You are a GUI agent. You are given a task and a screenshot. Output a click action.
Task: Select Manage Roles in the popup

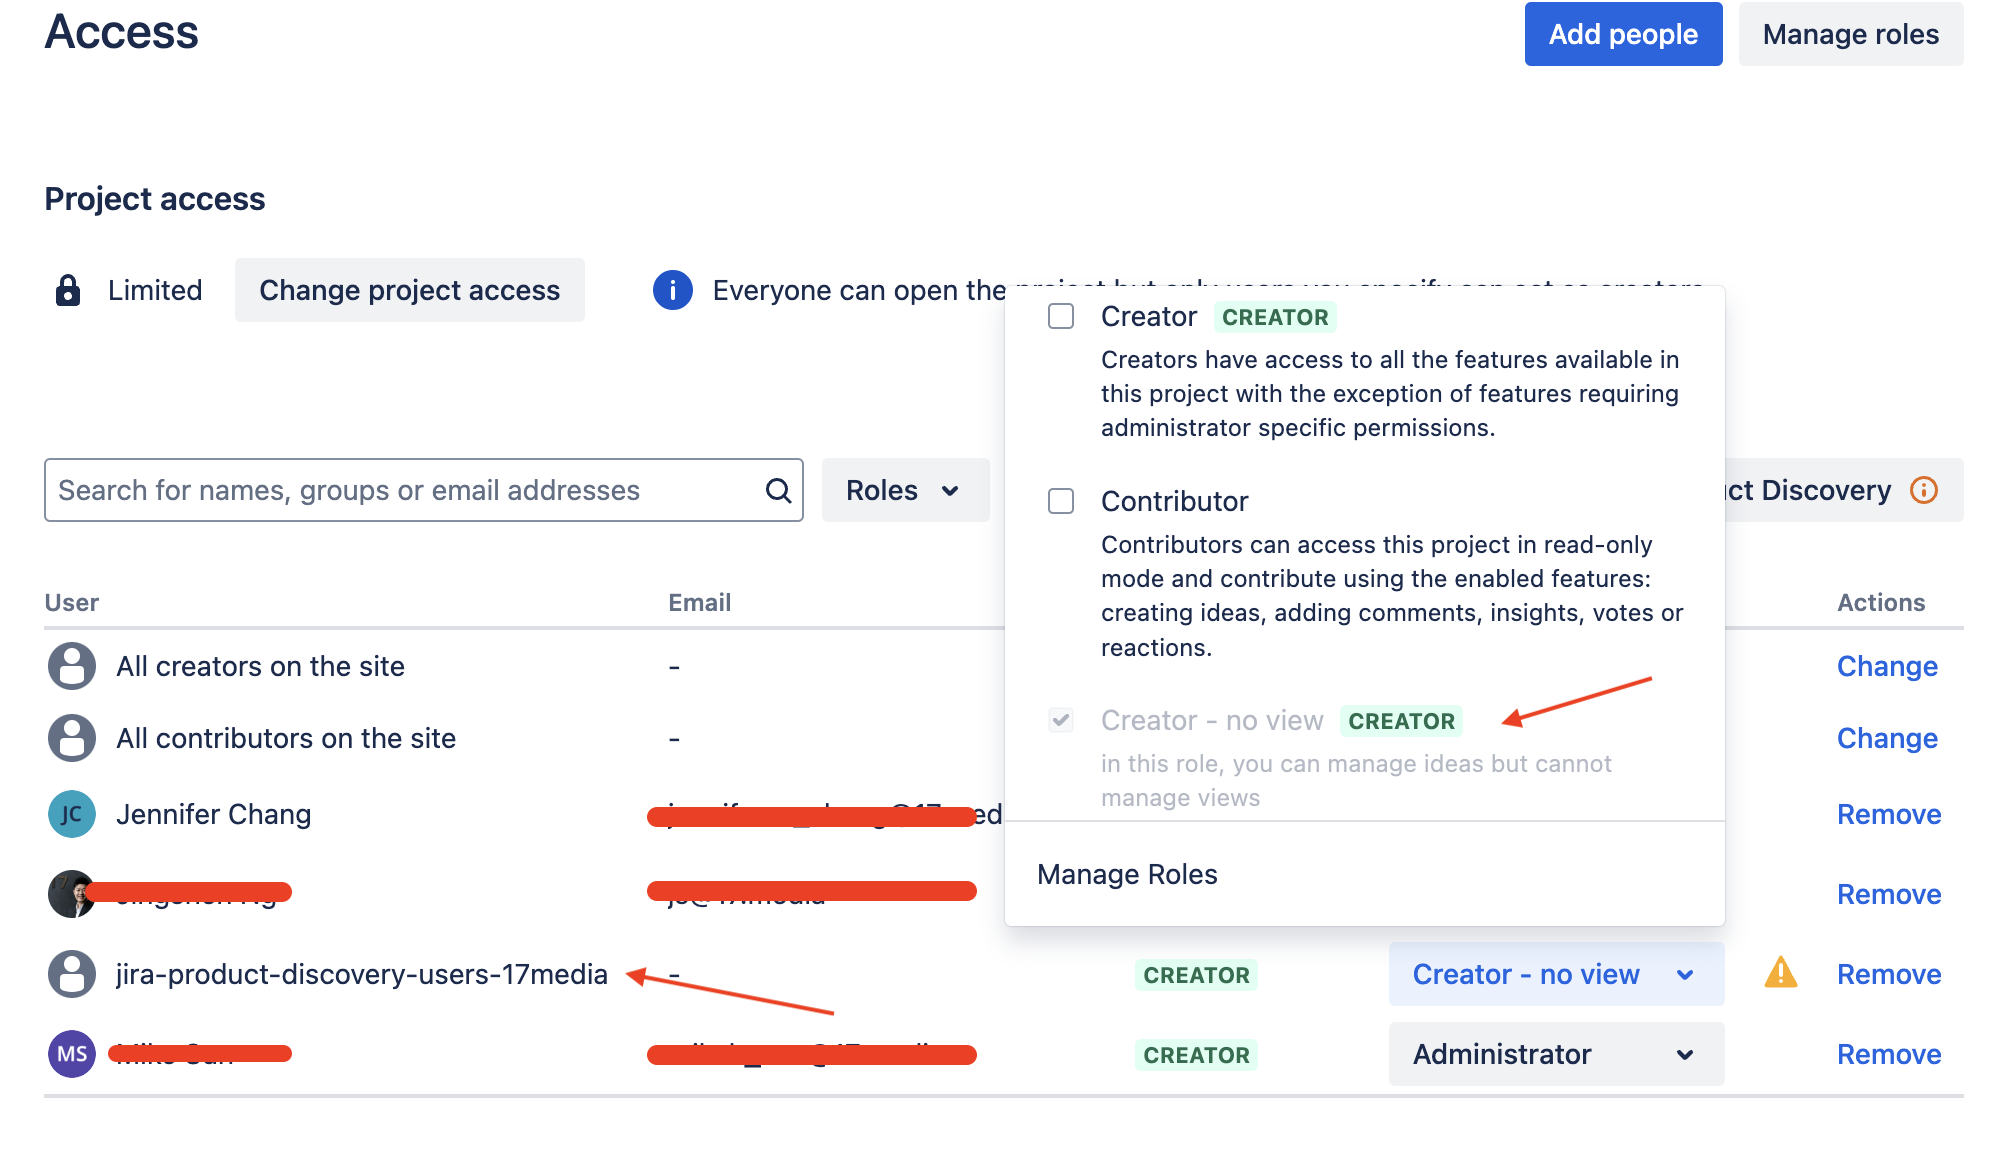[x=1127, y=874]
